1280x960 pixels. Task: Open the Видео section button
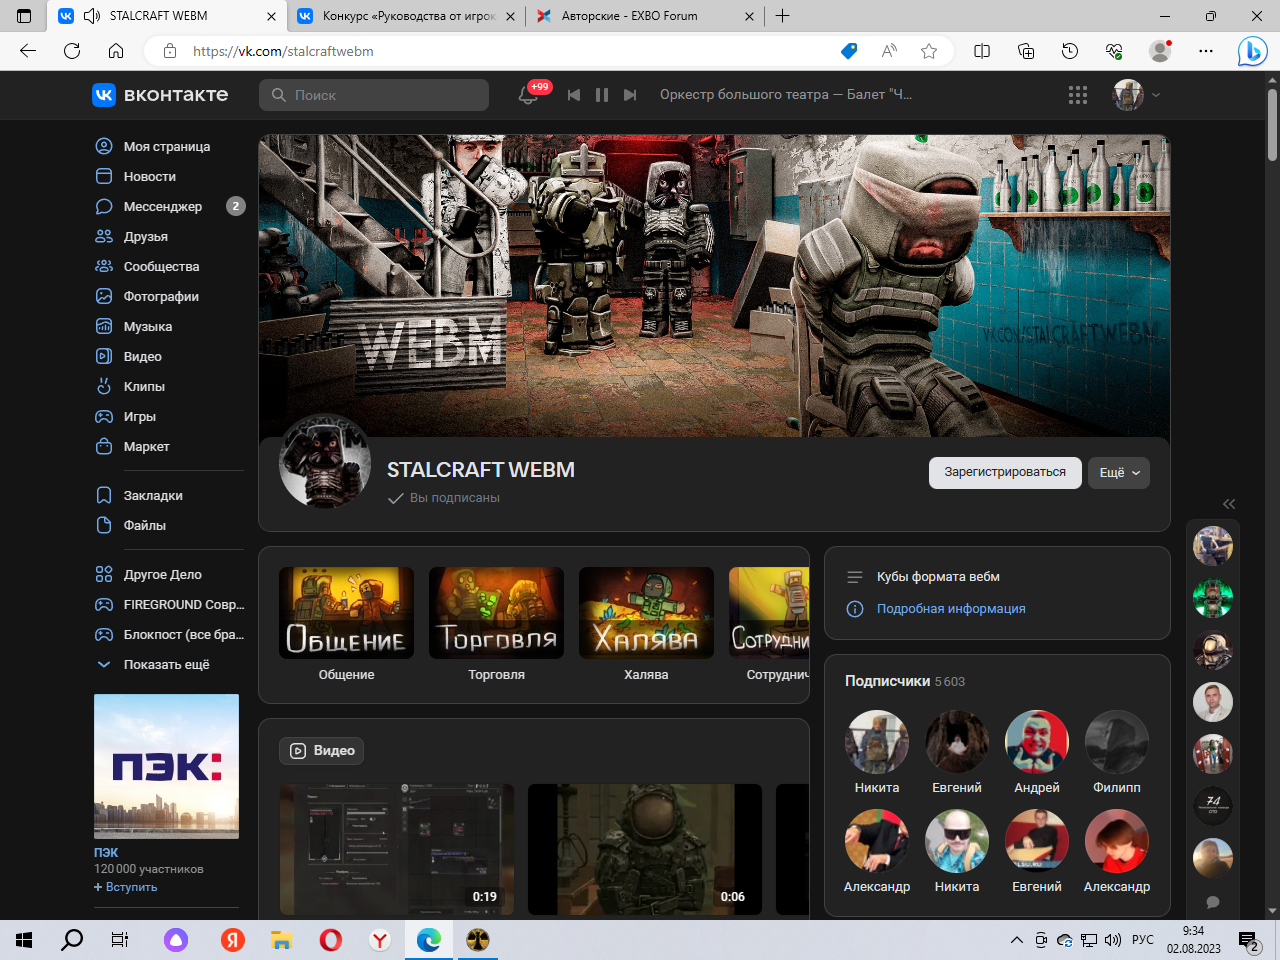(x=322, y=750)
